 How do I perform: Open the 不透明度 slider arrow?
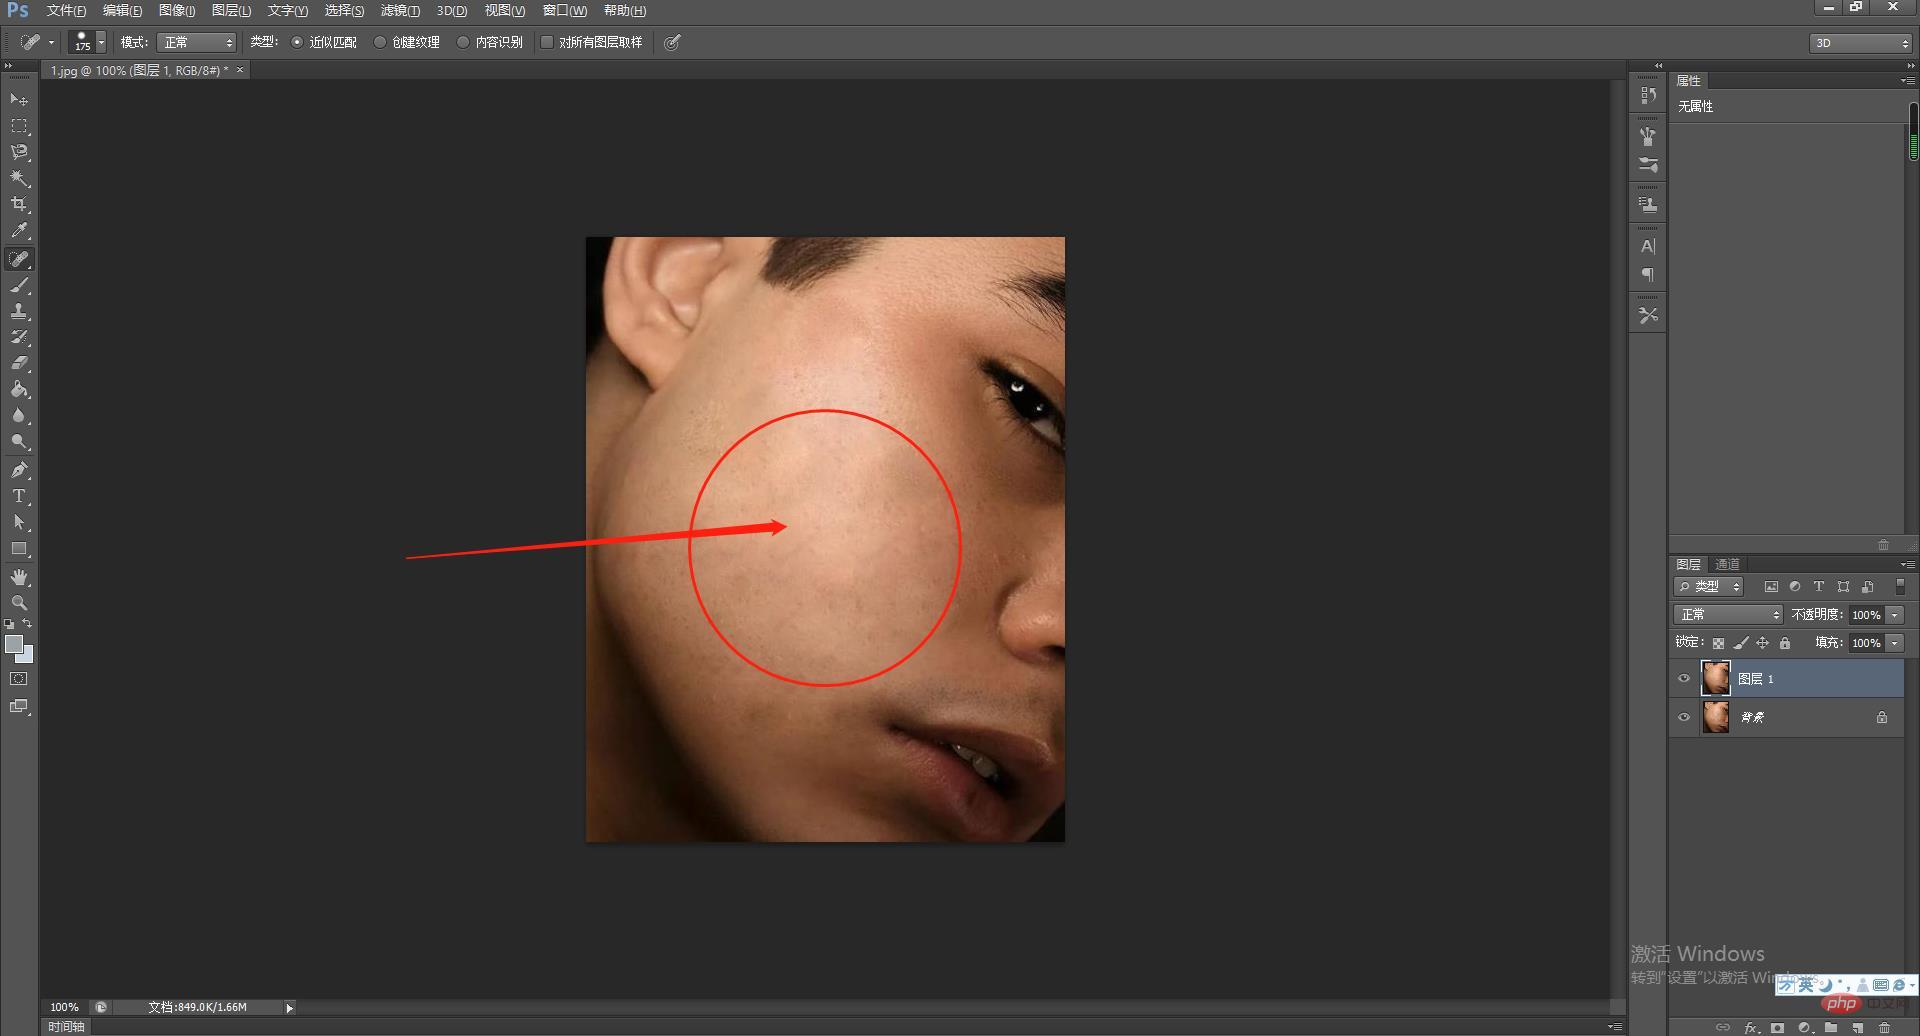click(x=1895, y=615)
